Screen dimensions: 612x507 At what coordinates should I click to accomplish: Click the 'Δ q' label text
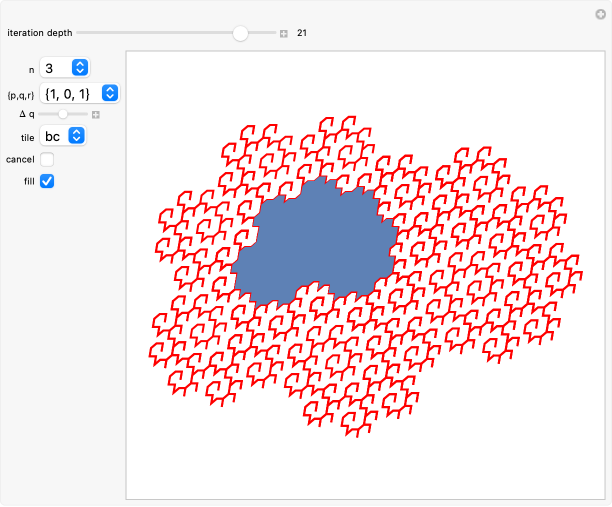(27, 114)
